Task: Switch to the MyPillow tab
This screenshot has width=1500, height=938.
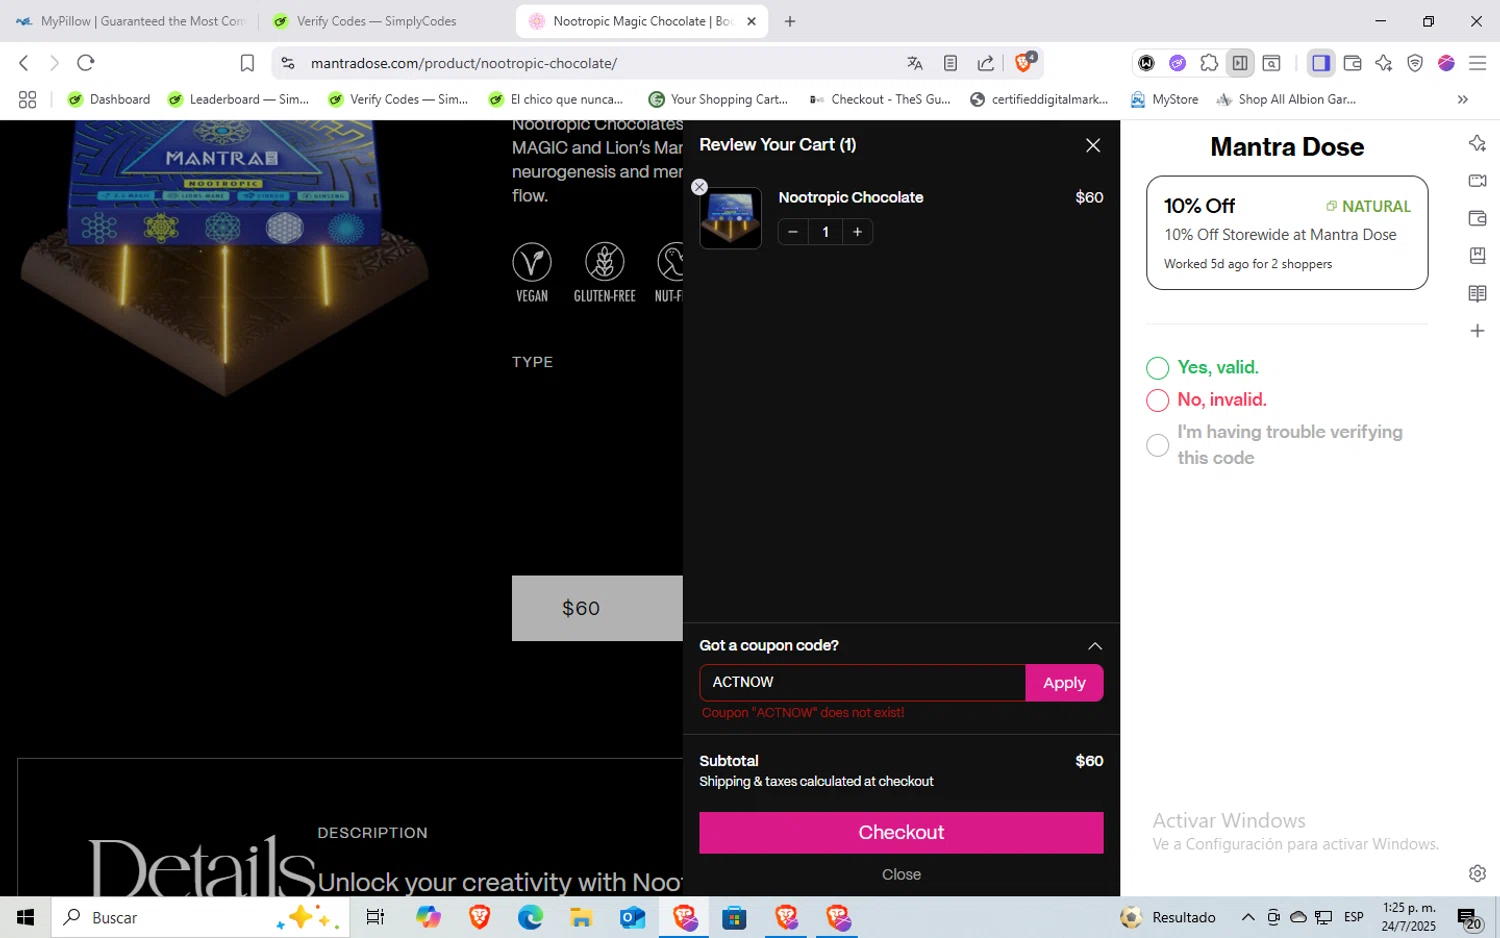Action: (130, 21)
